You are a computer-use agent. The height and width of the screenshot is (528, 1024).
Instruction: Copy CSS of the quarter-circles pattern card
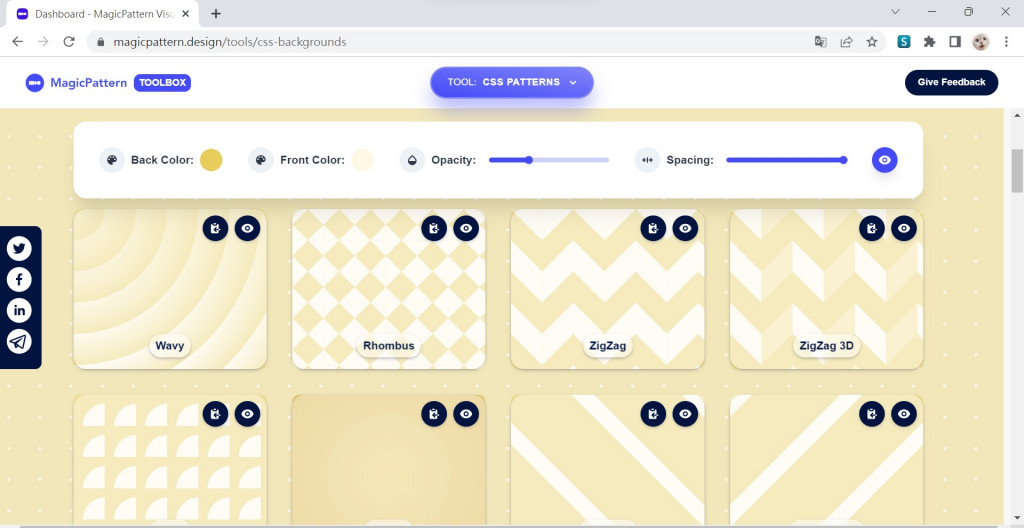[x=216, y=414]
